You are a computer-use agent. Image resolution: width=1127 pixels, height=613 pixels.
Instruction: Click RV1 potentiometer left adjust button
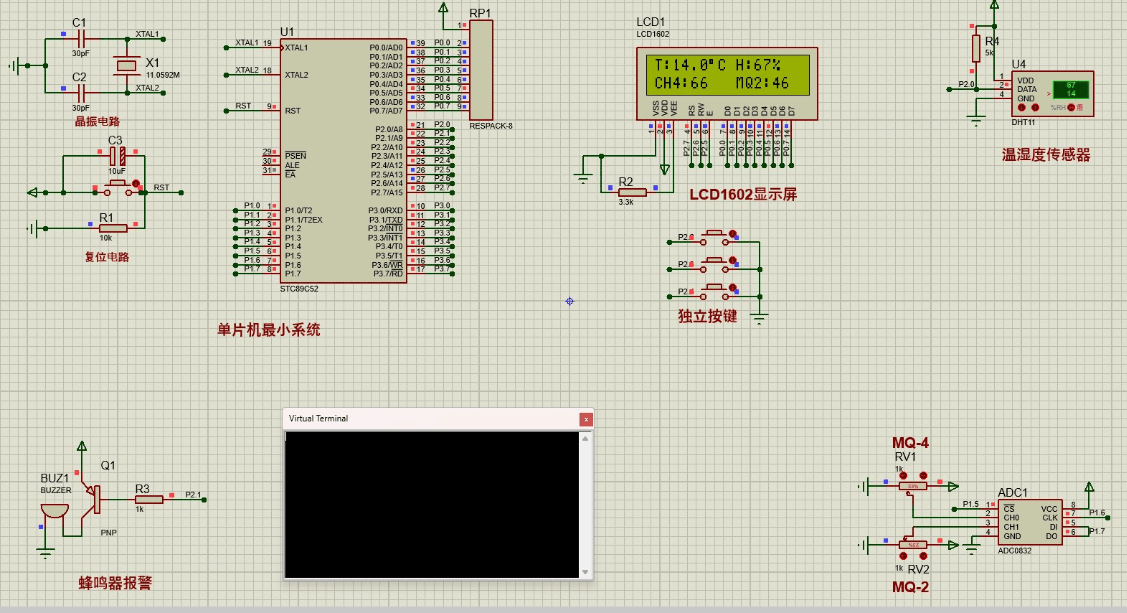click(902, 476)
